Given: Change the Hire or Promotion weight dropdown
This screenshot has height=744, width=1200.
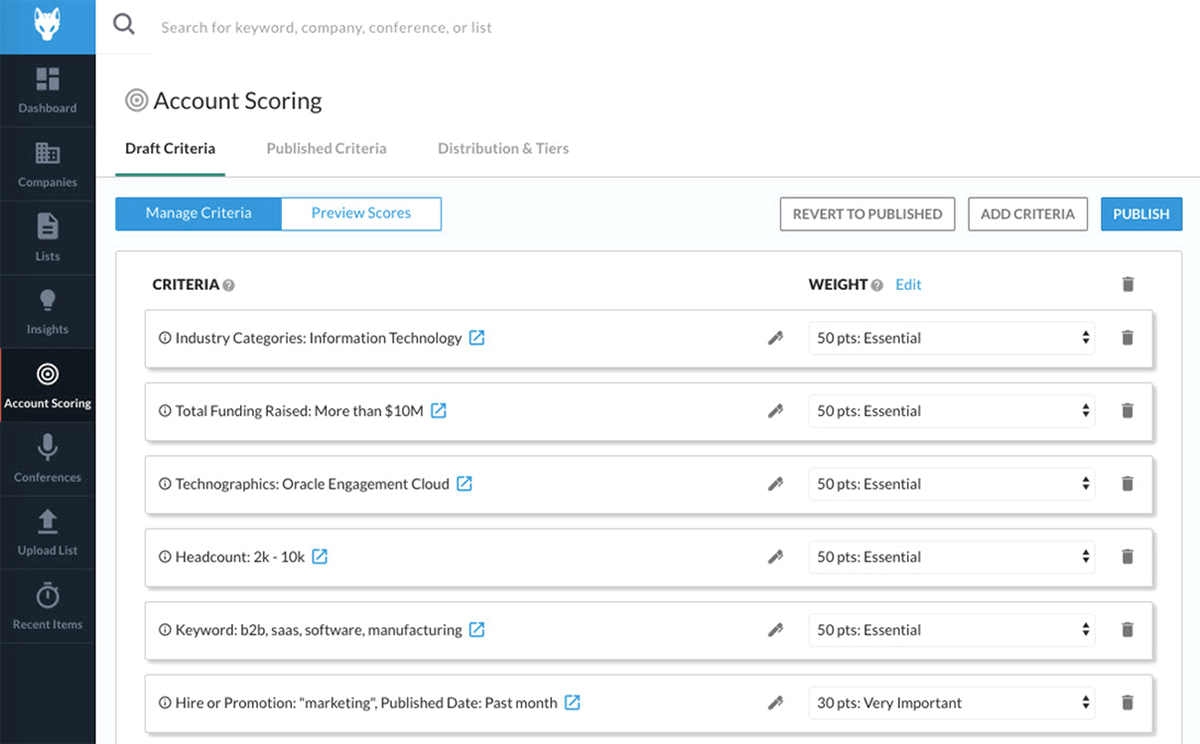Looking at the screenshot, I should 951,703.
